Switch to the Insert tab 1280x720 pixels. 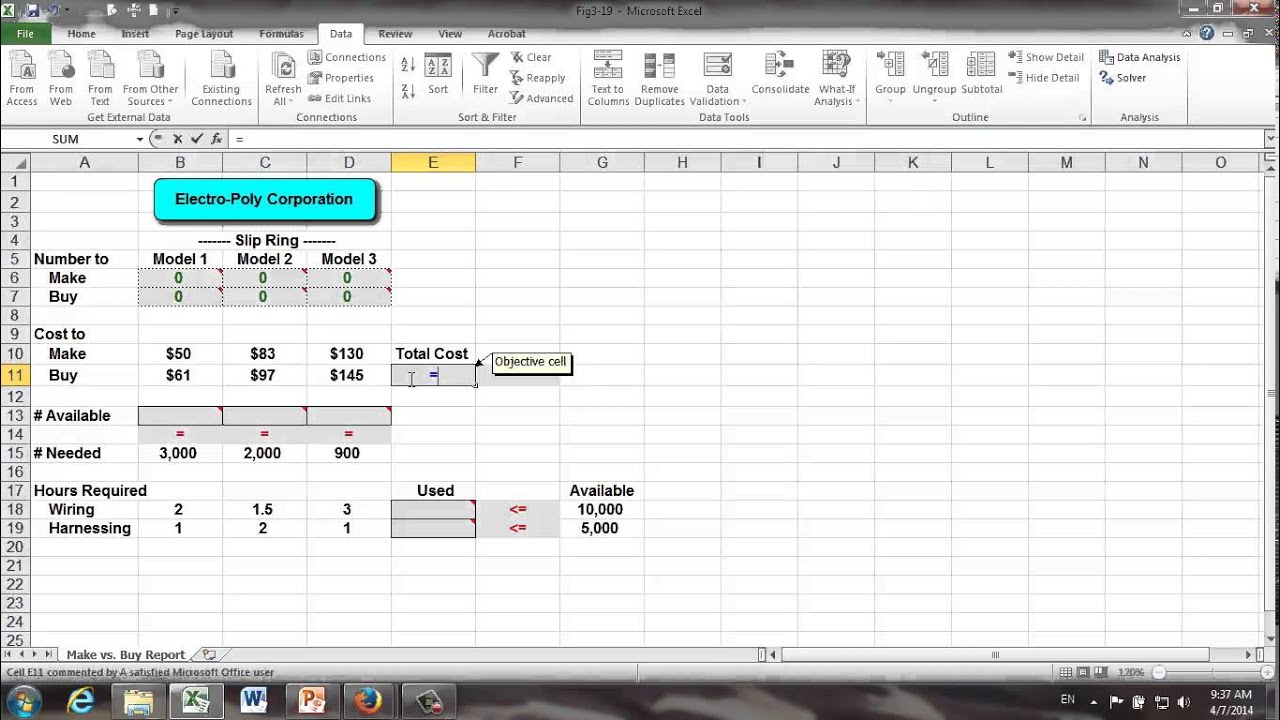tap(135, 33)
